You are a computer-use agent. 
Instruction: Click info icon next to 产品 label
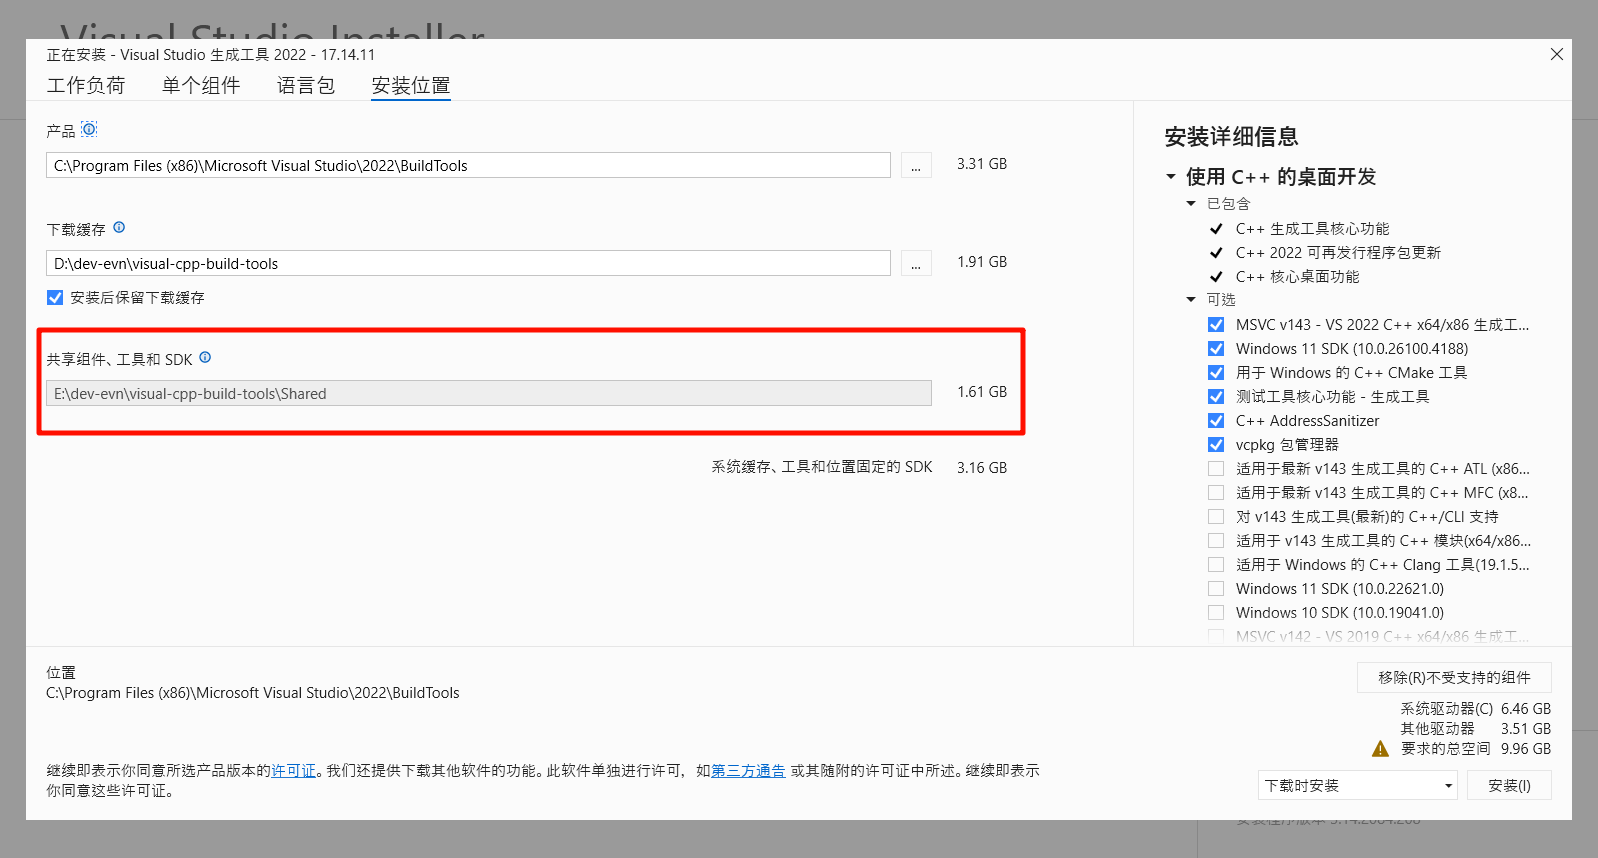point(89,129)
